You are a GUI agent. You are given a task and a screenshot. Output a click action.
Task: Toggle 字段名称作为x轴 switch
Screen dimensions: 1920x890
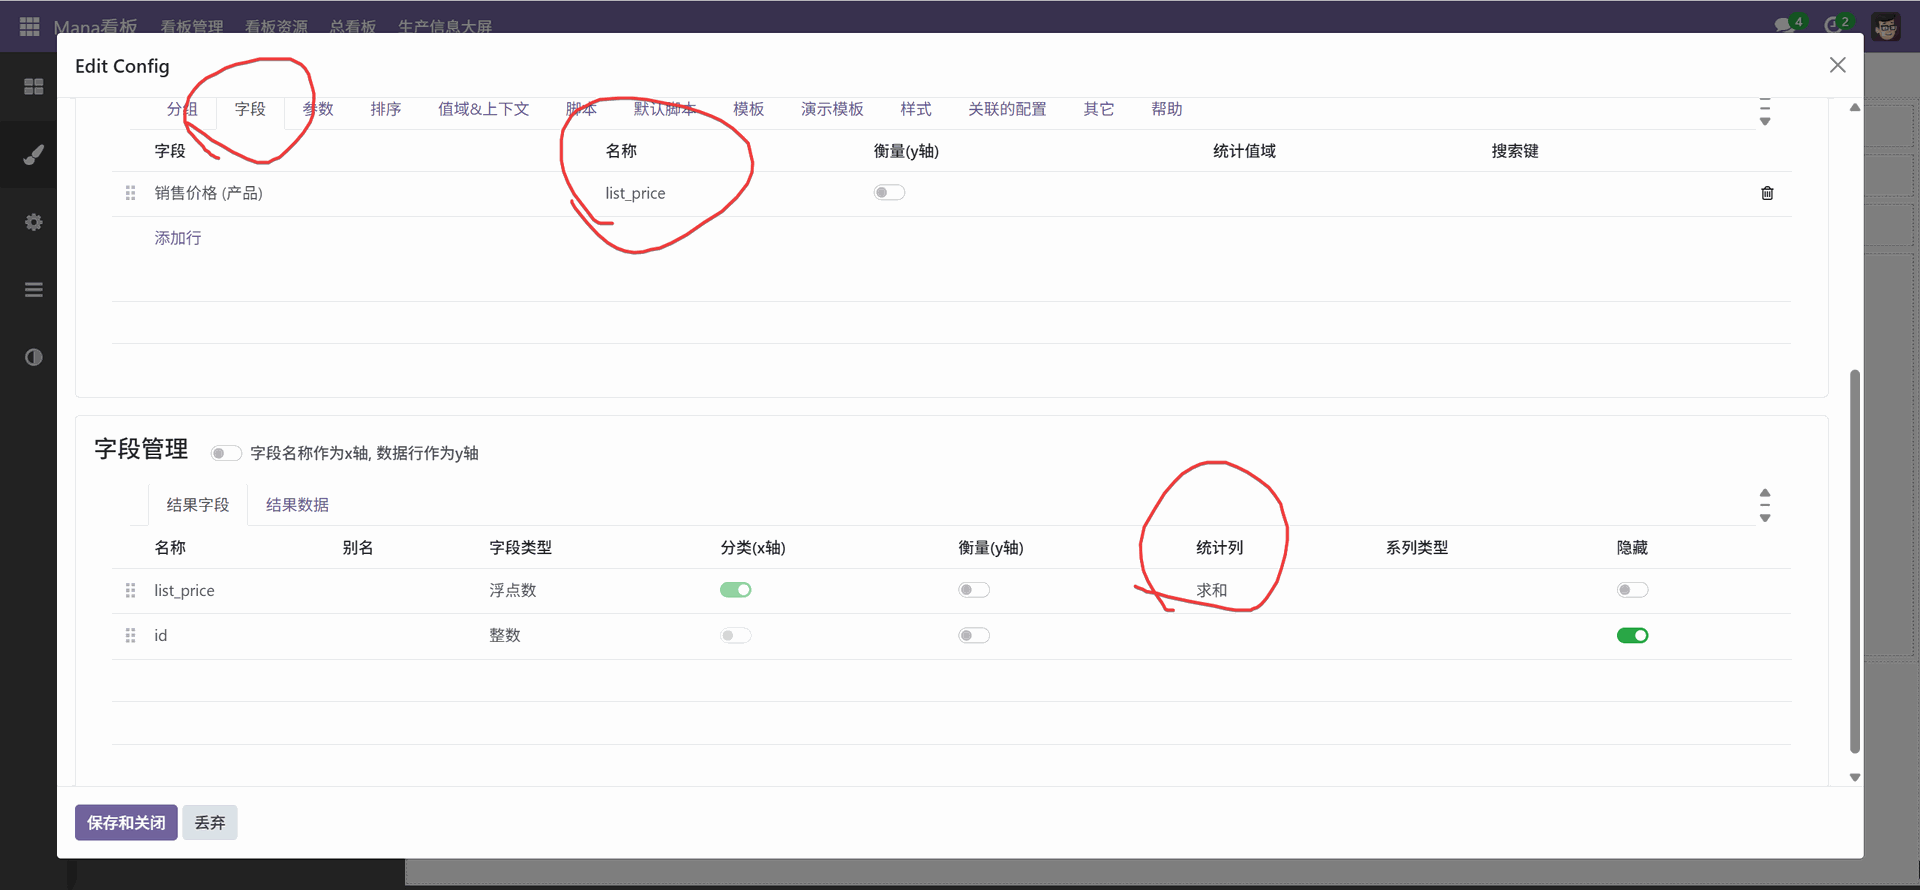click(x=226, y=453)
